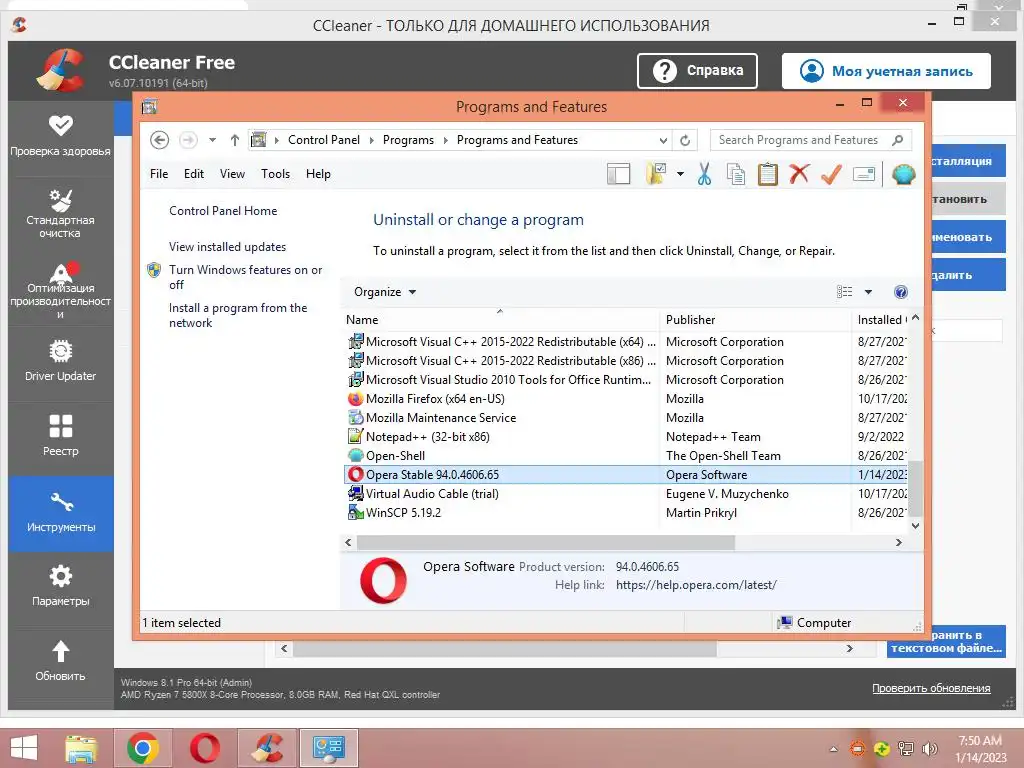Select Open-Shell program entry
The image size is (1024, 768).
pyautogui.click(x=625, y=455)
